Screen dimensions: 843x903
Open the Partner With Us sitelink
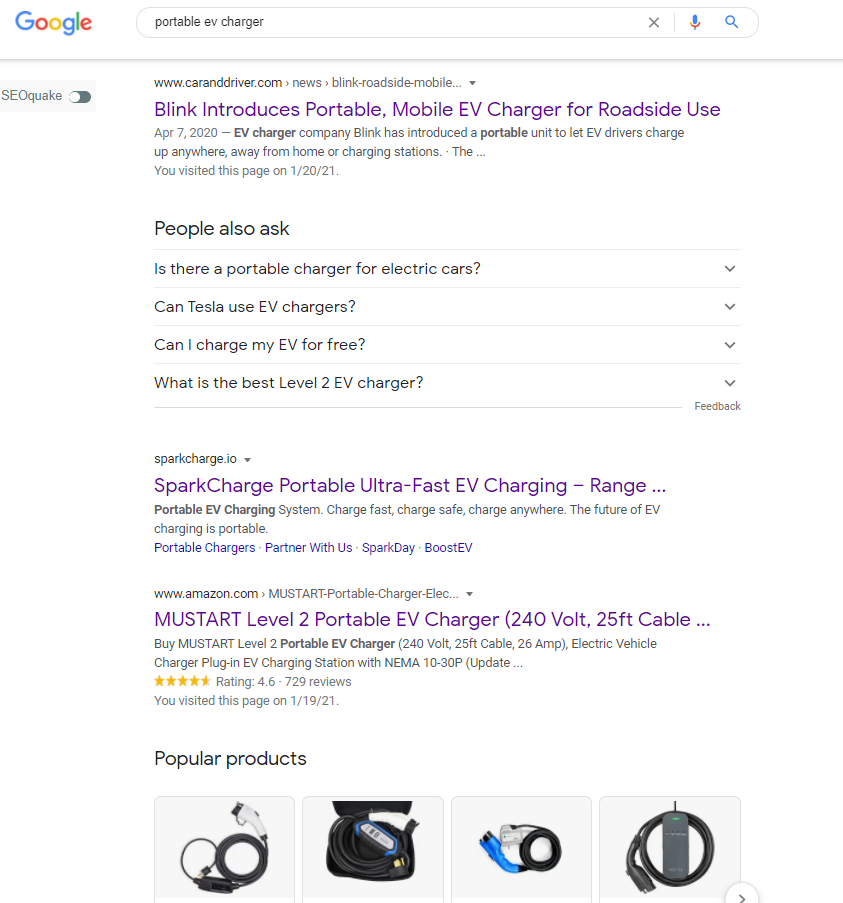click(x=309, y=548)
